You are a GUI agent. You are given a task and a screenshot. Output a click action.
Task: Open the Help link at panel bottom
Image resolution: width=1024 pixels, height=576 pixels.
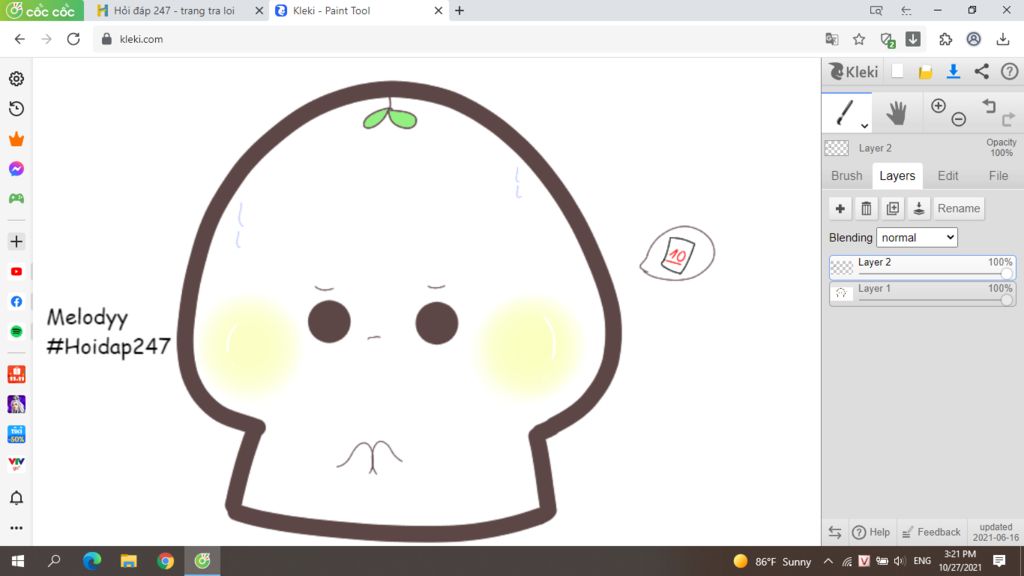coord(871,532)
